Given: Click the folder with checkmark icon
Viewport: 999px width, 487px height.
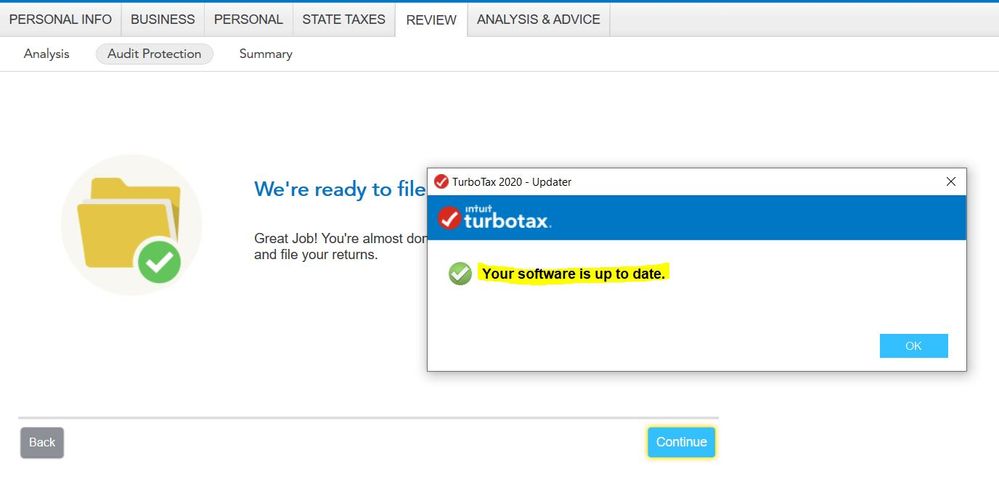Looking at the screenshot, I should coord(131,225).
